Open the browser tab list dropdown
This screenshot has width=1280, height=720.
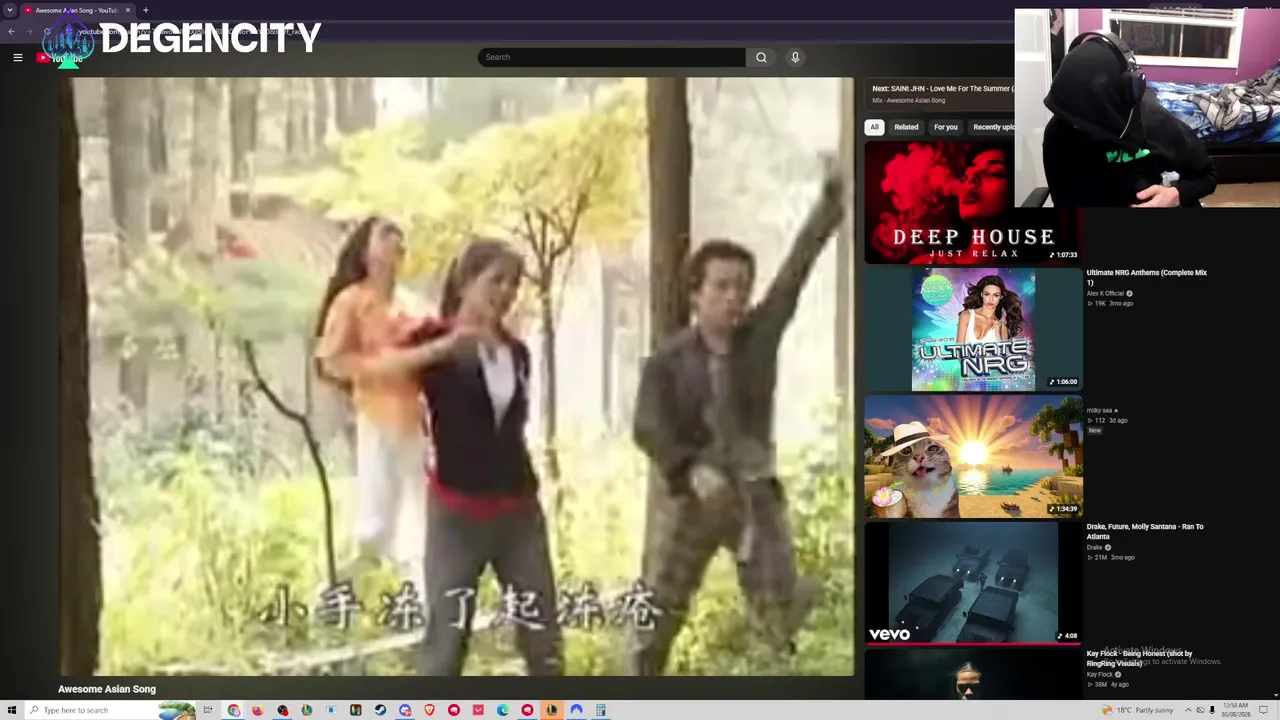tap(9, 10)
